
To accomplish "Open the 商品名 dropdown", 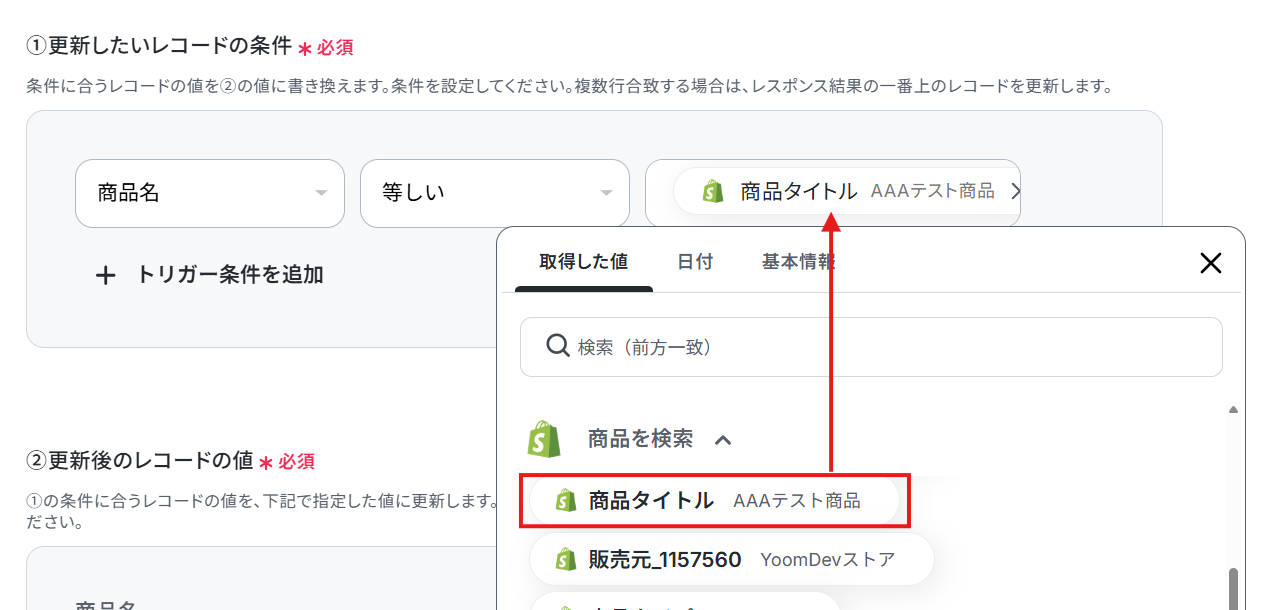I will coord(210,193).
